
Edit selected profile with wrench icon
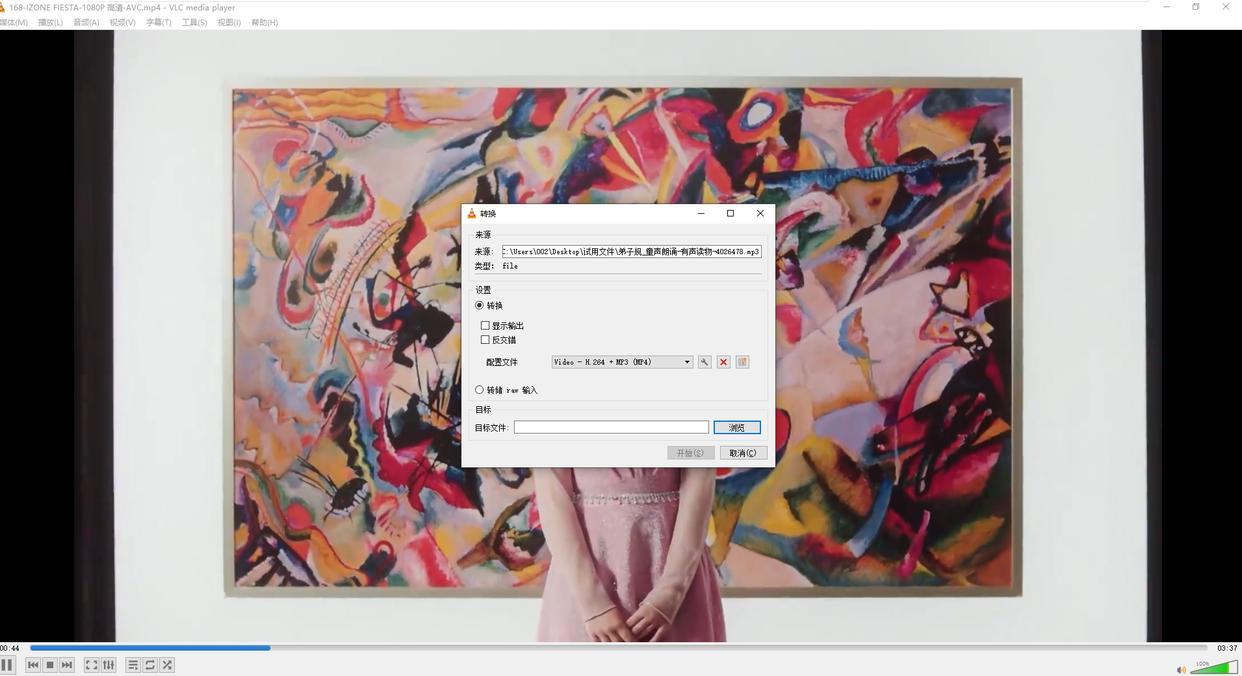pyautogui.click(x=705, y=362)
